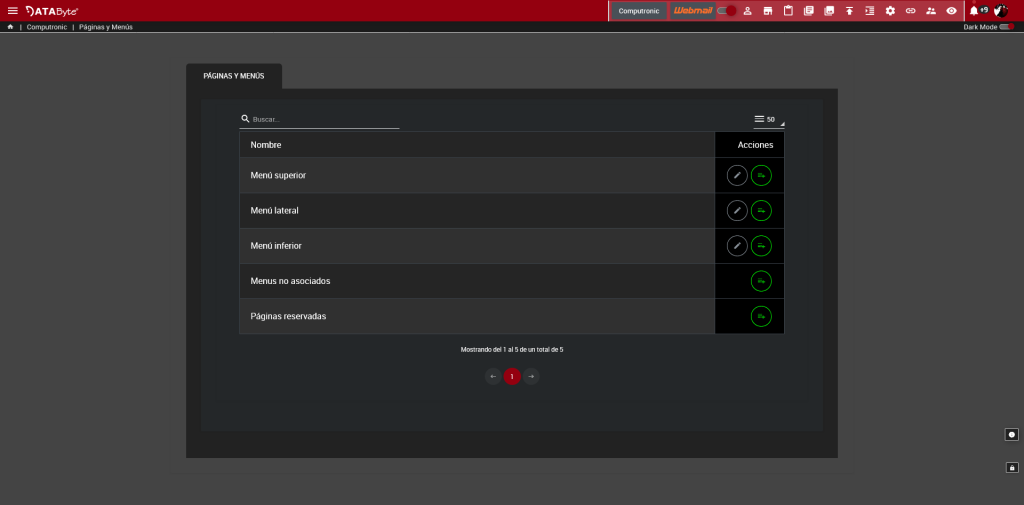This screenshot has height=505, width=1024.
Task: Click the notifications bell icon
Action: pyautogui.click(x=974, y=11)
